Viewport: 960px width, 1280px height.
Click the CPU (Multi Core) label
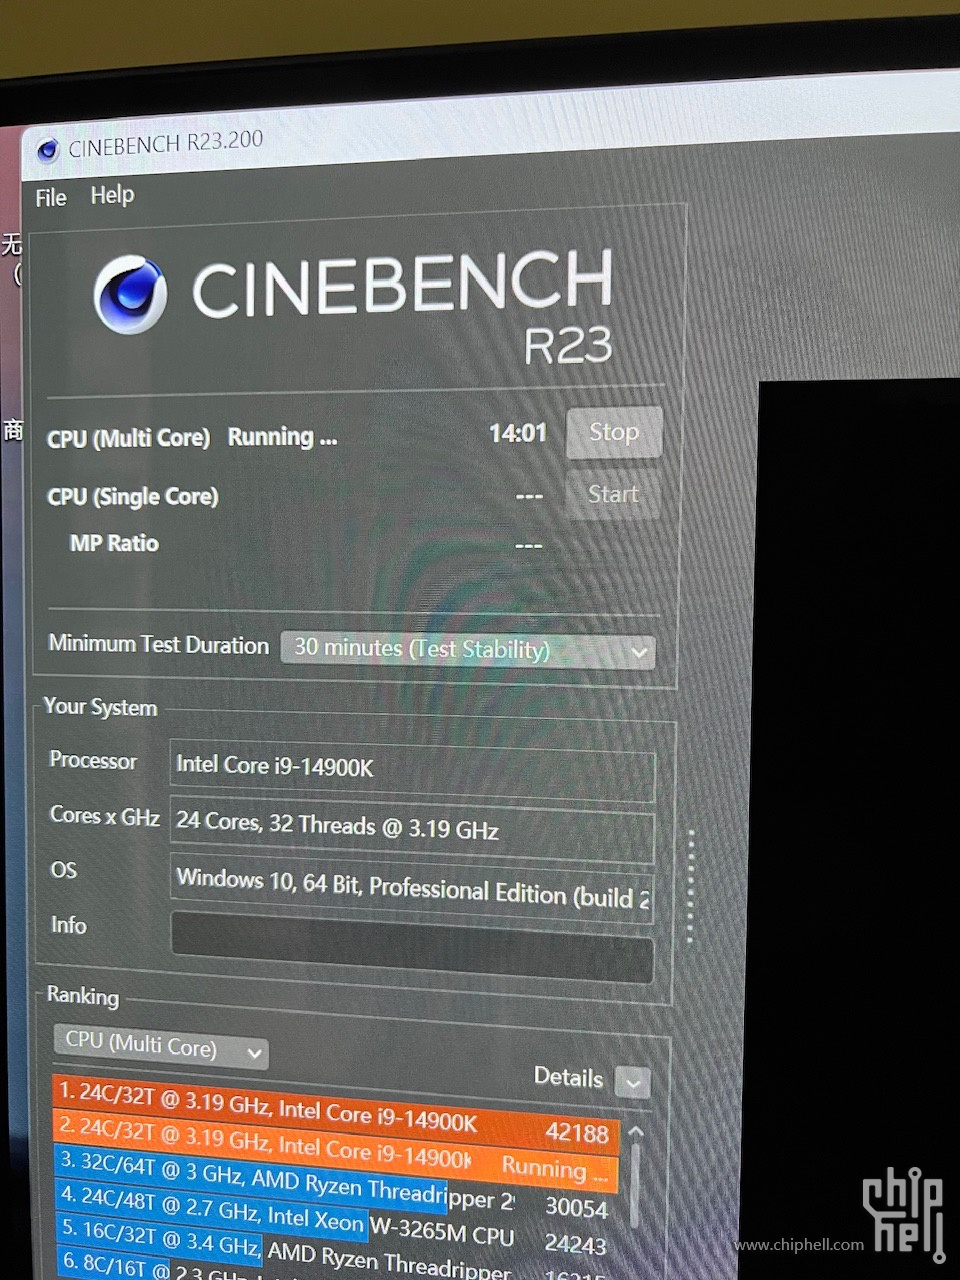coord(129,438)
